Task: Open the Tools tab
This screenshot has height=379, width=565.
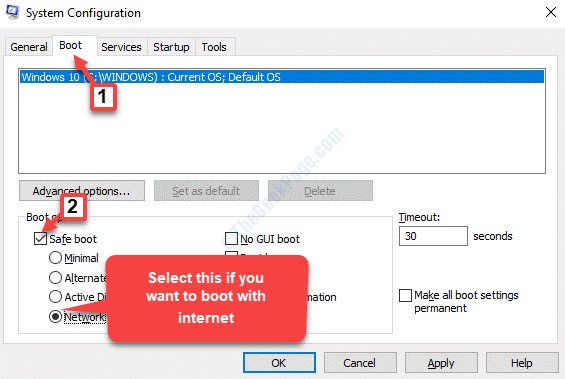Action: 214,47
